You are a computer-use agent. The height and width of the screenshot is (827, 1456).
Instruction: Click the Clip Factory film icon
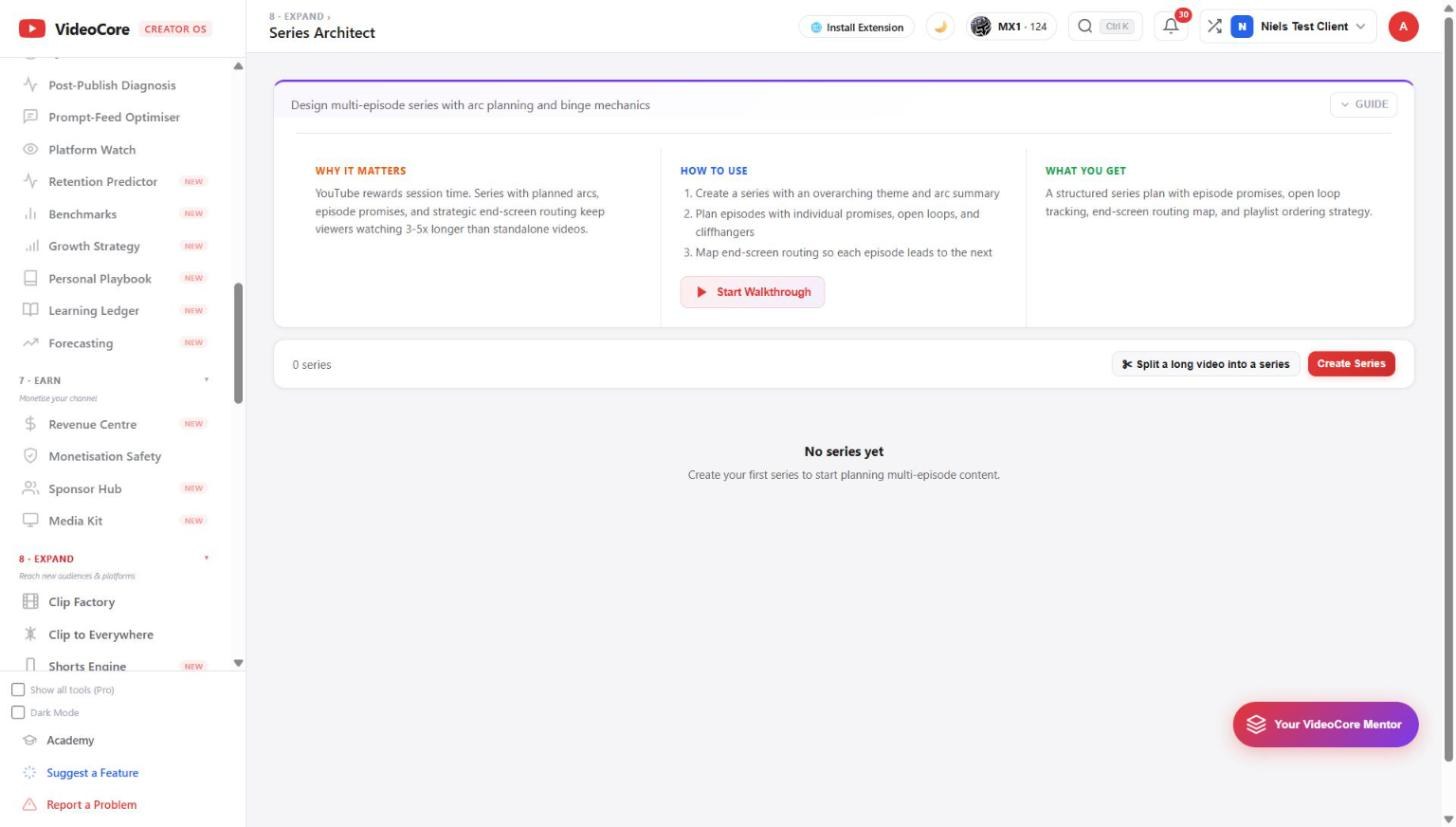(30, 602)
